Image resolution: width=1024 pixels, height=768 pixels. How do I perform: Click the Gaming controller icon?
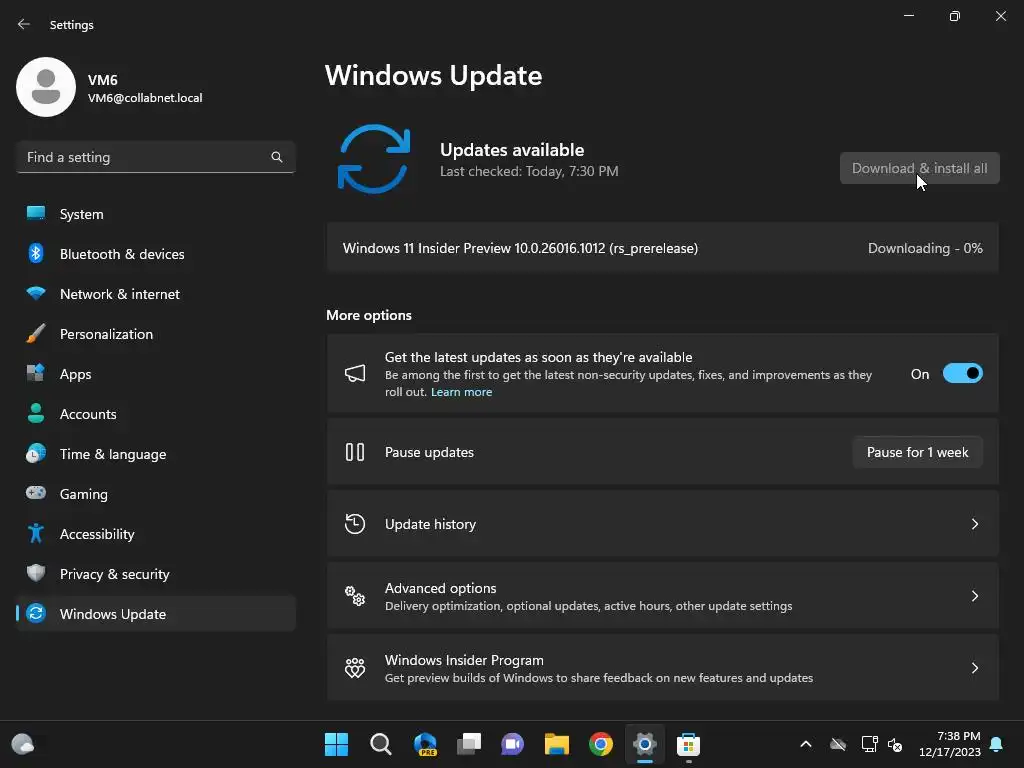[36, 493]
